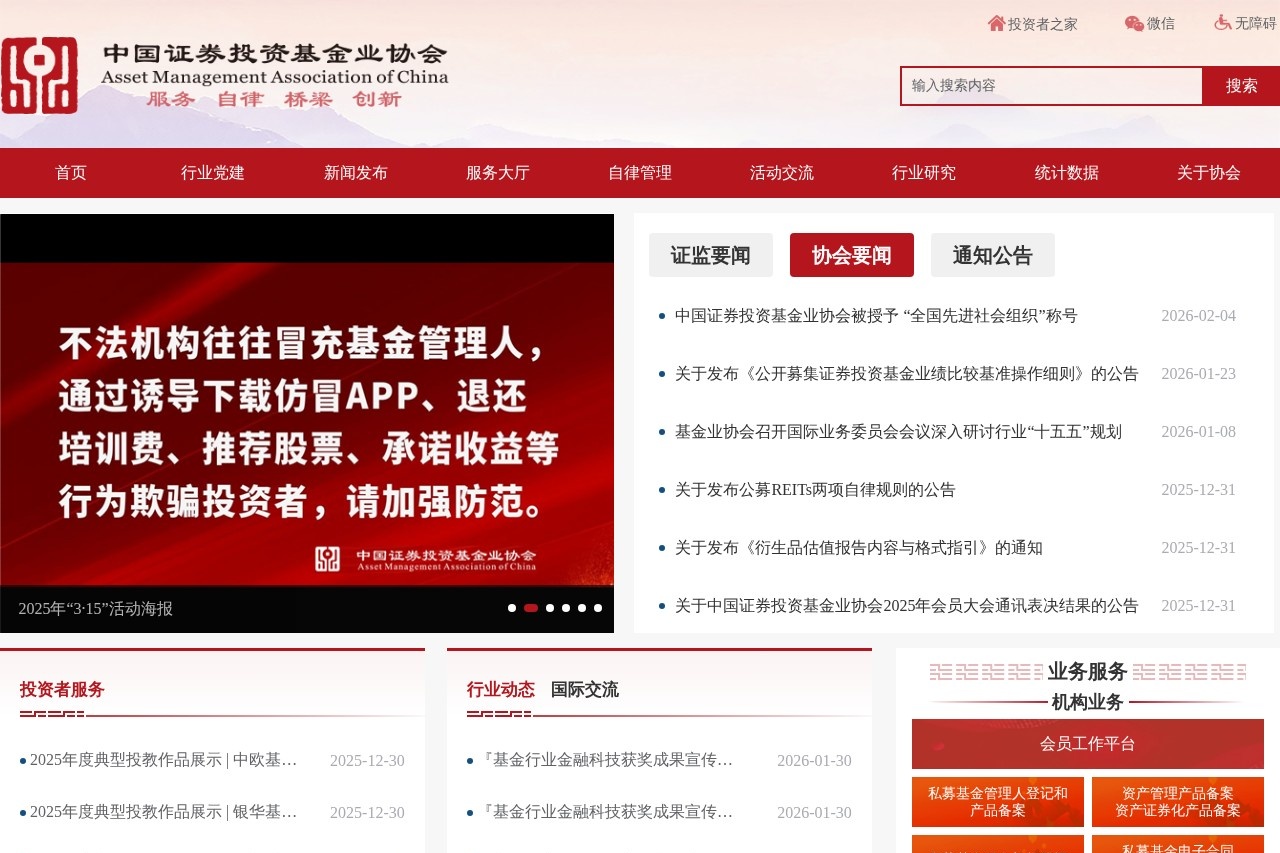Viewport: 1280px width, 853px height.
Task: Focus the 输入搜索内容 search field
Action: point(1051,86)
